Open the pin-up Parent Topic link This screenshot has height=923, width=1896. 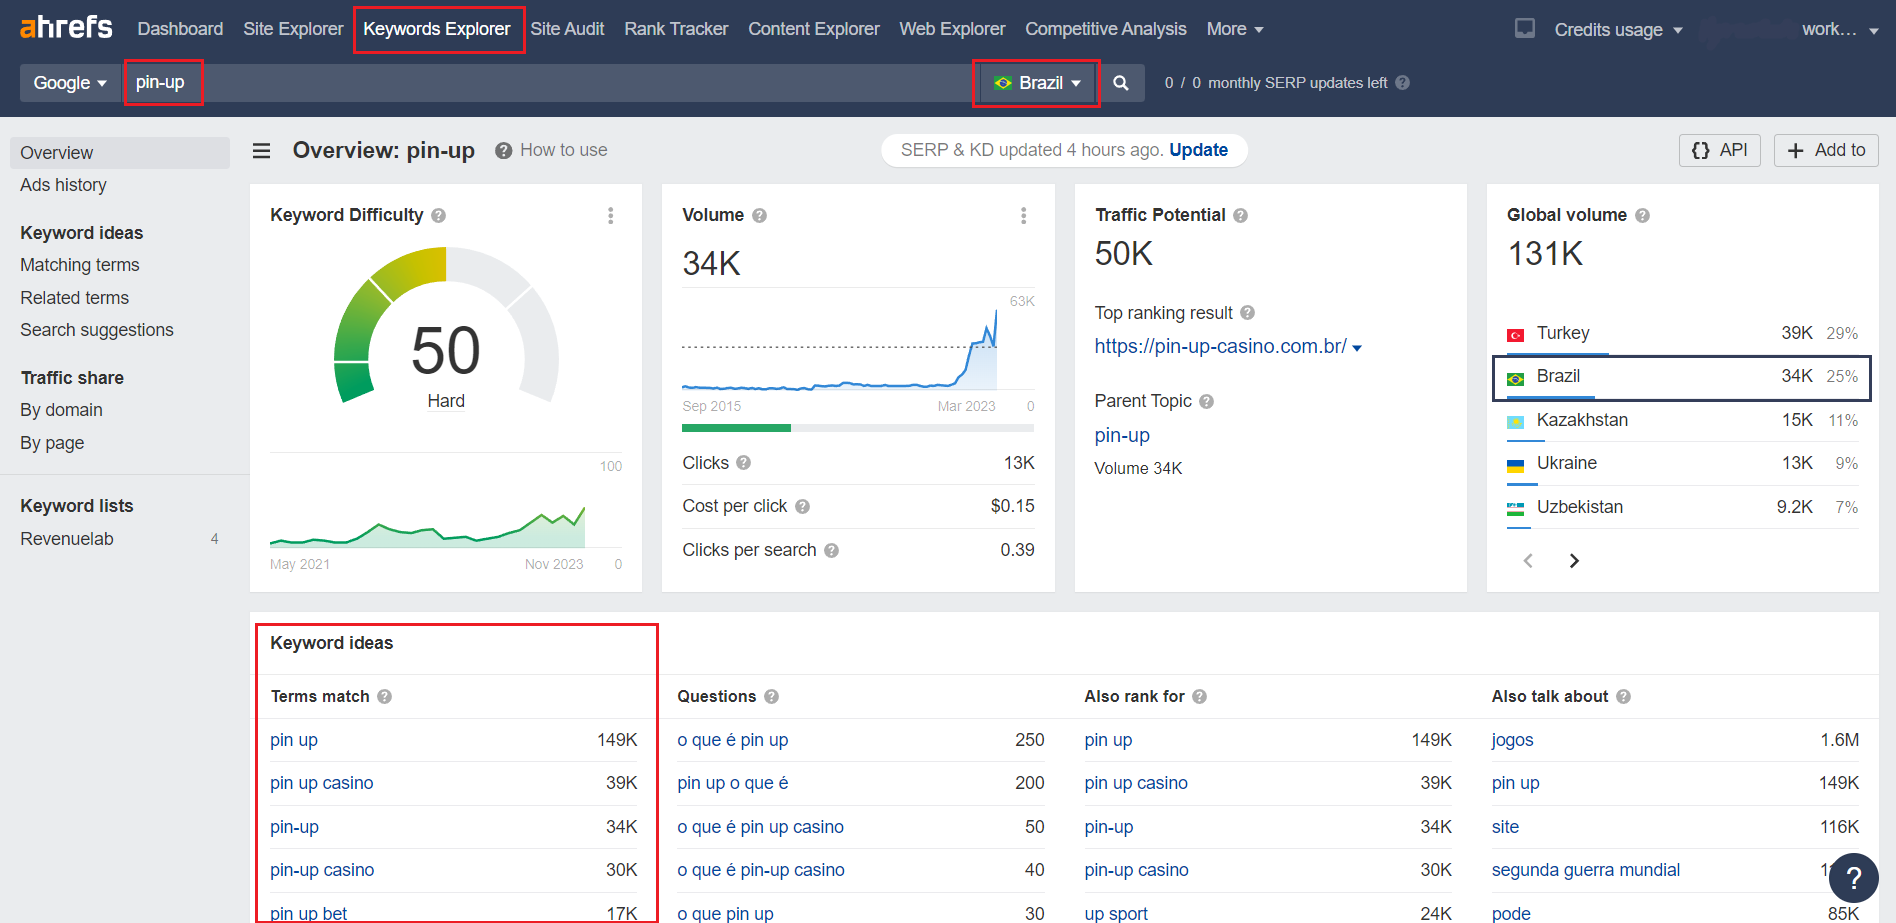(x=1122, y=436)
